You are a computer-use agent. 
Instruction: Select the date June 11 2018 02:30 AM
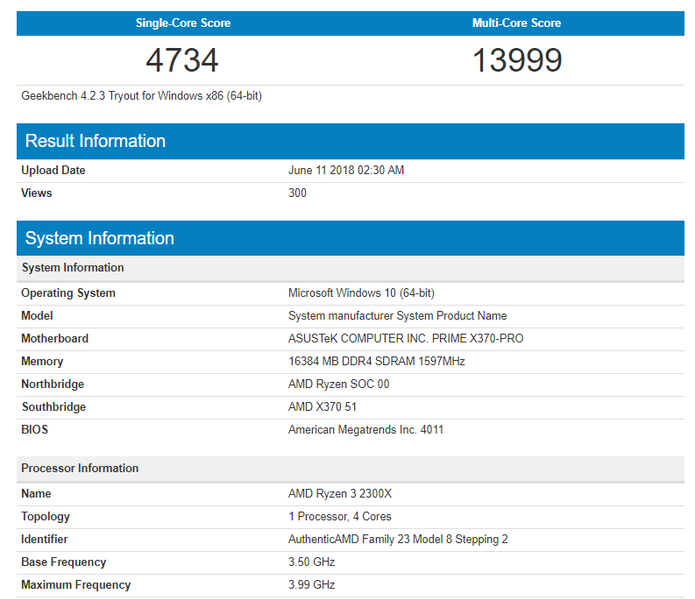[346, 170]
